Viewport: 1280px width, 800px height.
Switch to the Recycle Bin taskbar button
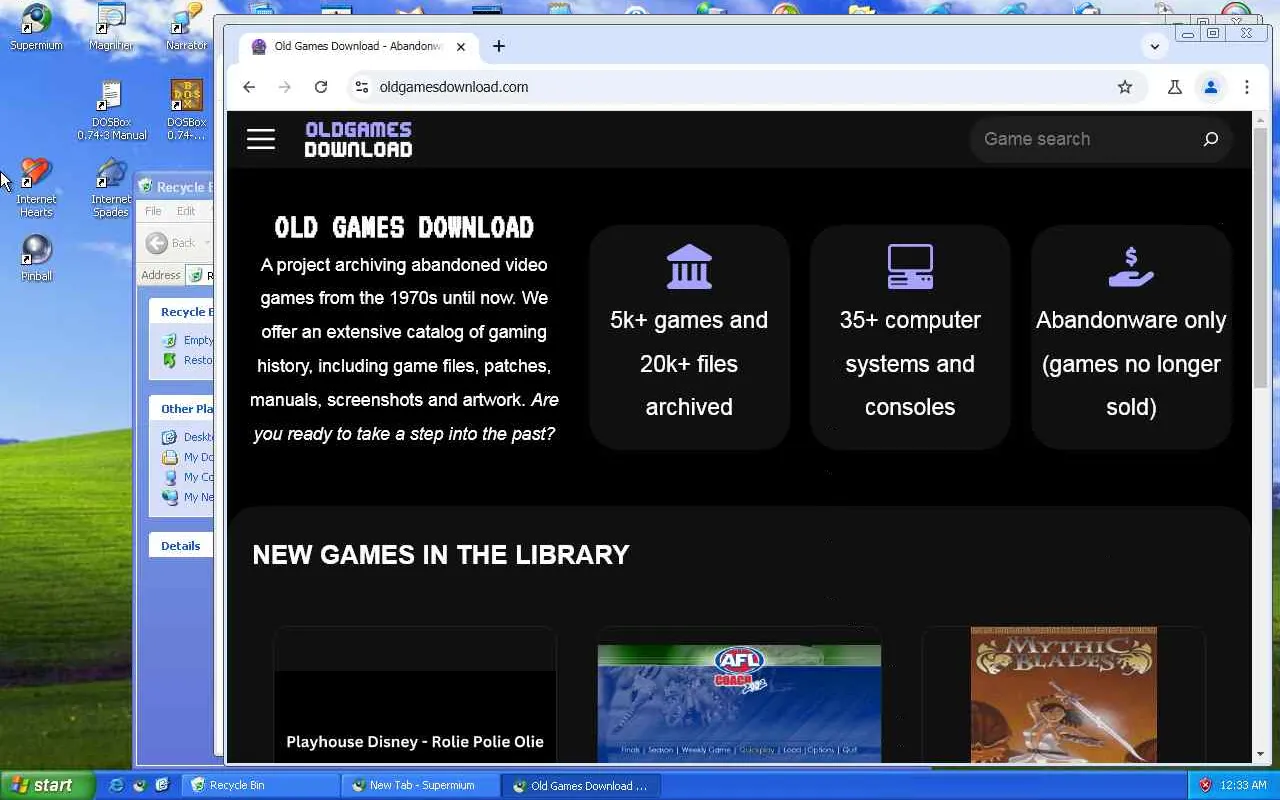click(x=262, y=786)
